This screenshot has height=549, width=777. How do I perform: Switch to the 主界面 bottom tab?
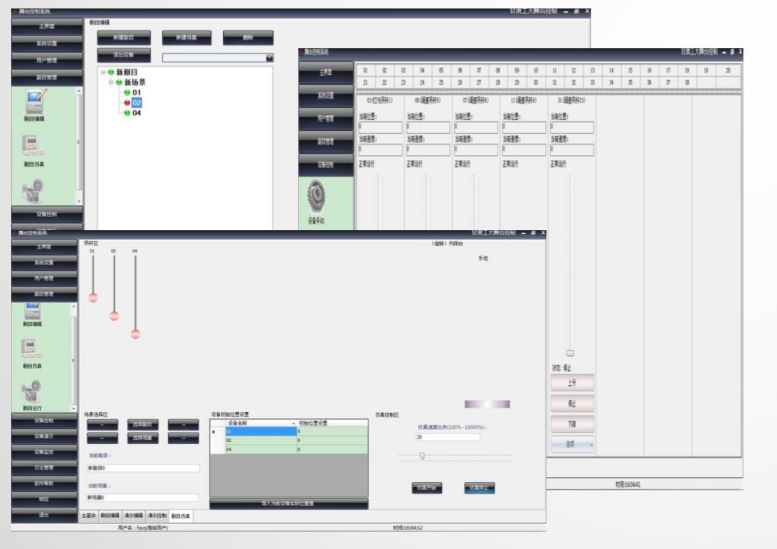(x=88, y=516)
